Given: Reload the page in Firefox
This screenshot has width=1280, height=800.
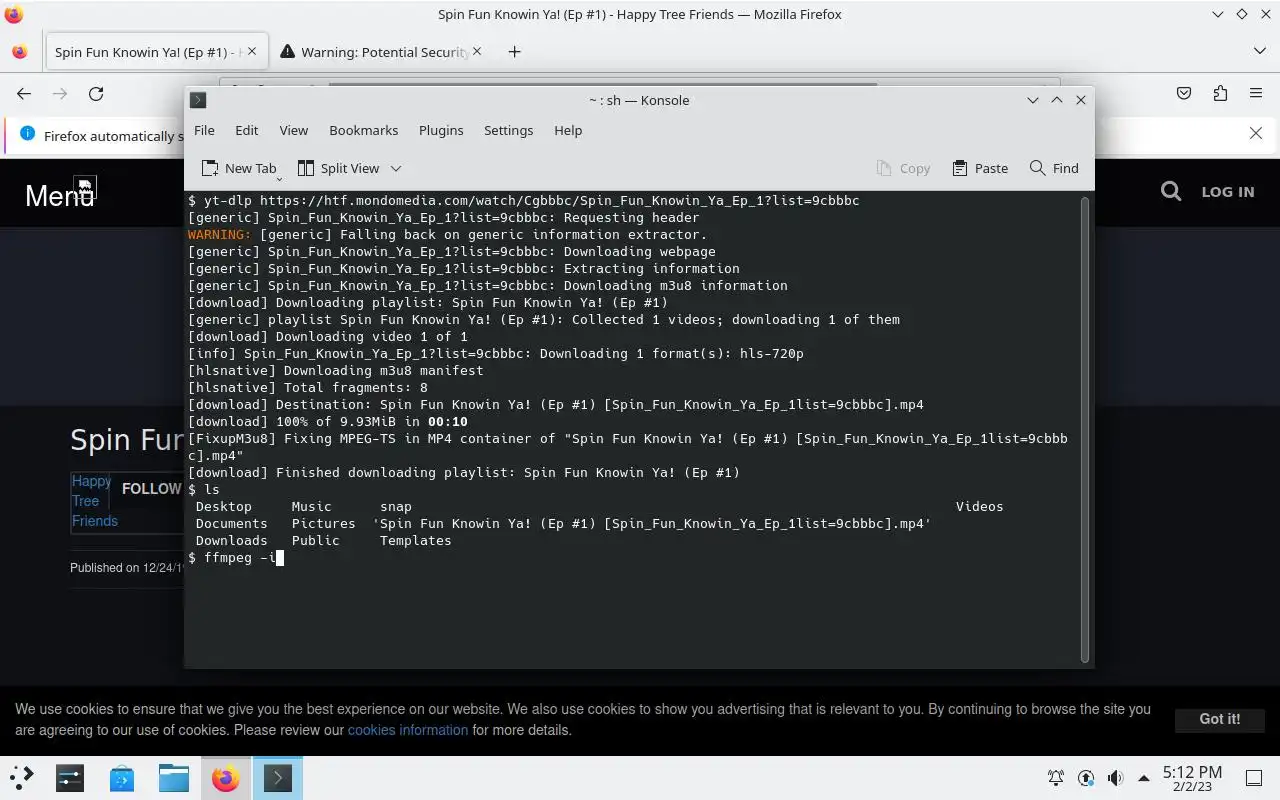Looking at the screenshot, I should [x=96, y=93].
